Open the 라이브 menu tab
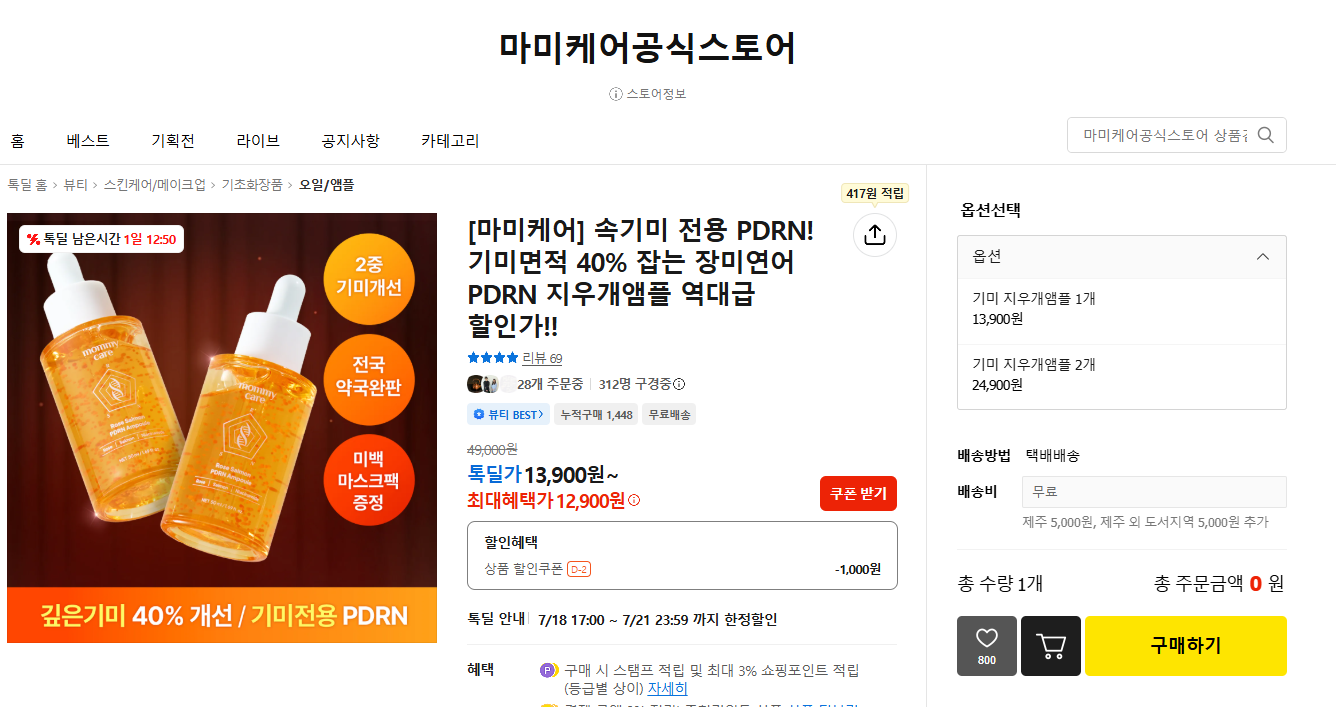1336x707 pixels. coord(258,141)
